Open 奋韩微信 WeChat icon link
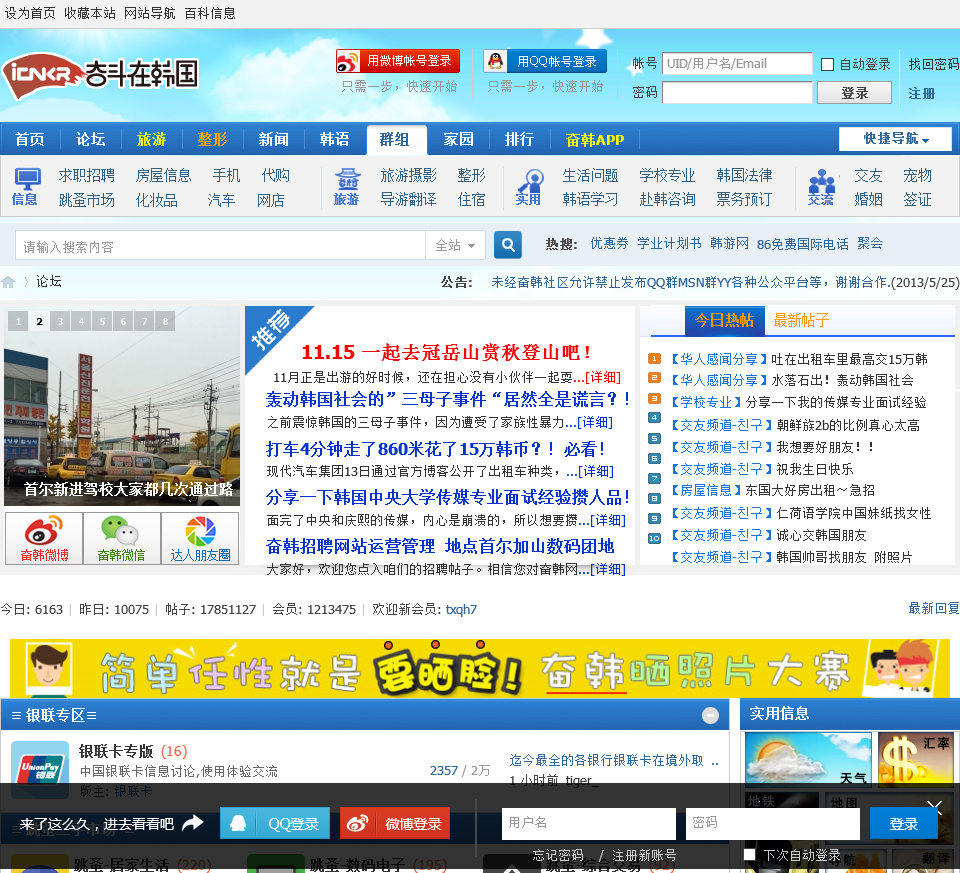 [x=122, y=539]
